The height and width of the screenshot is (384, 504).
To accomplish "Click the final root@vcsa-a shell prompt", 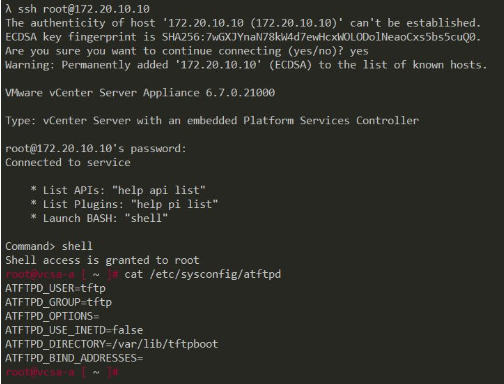I will pos(62,372).
